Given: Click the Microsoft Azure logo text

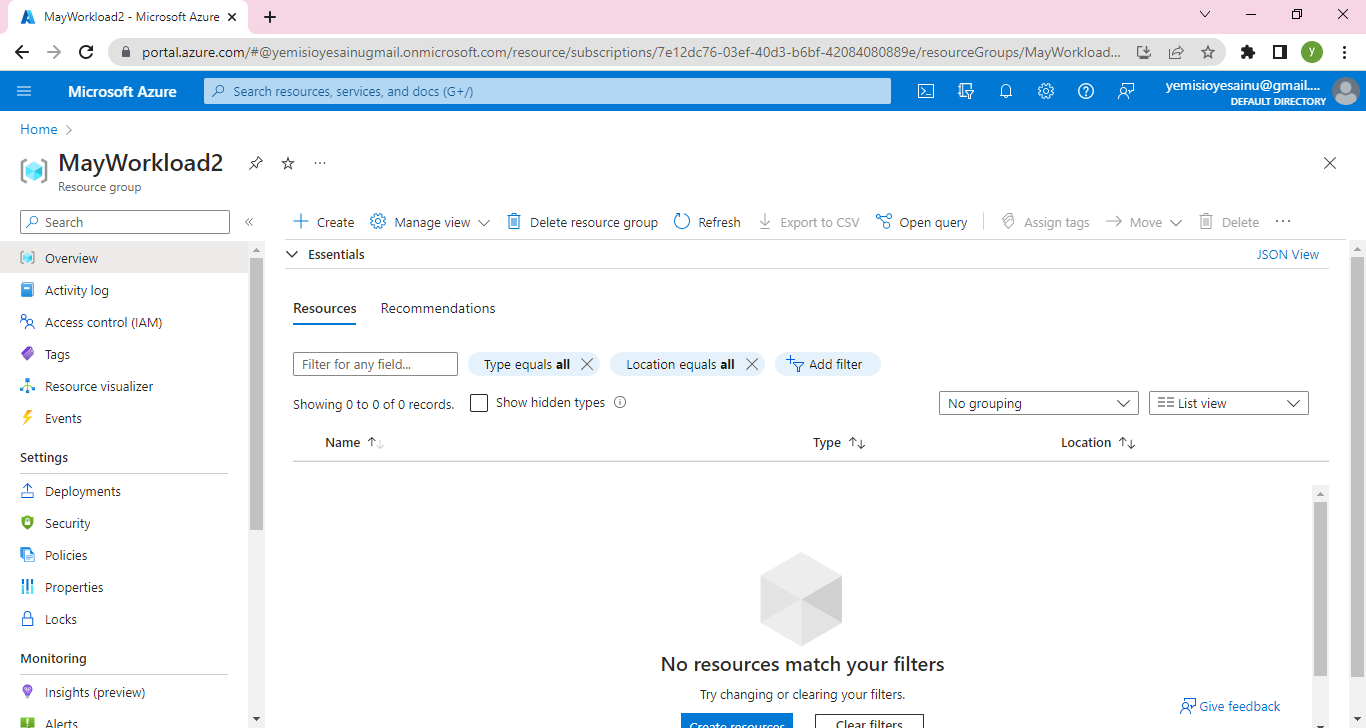Looking at the screenshot, I should (122, 91).
